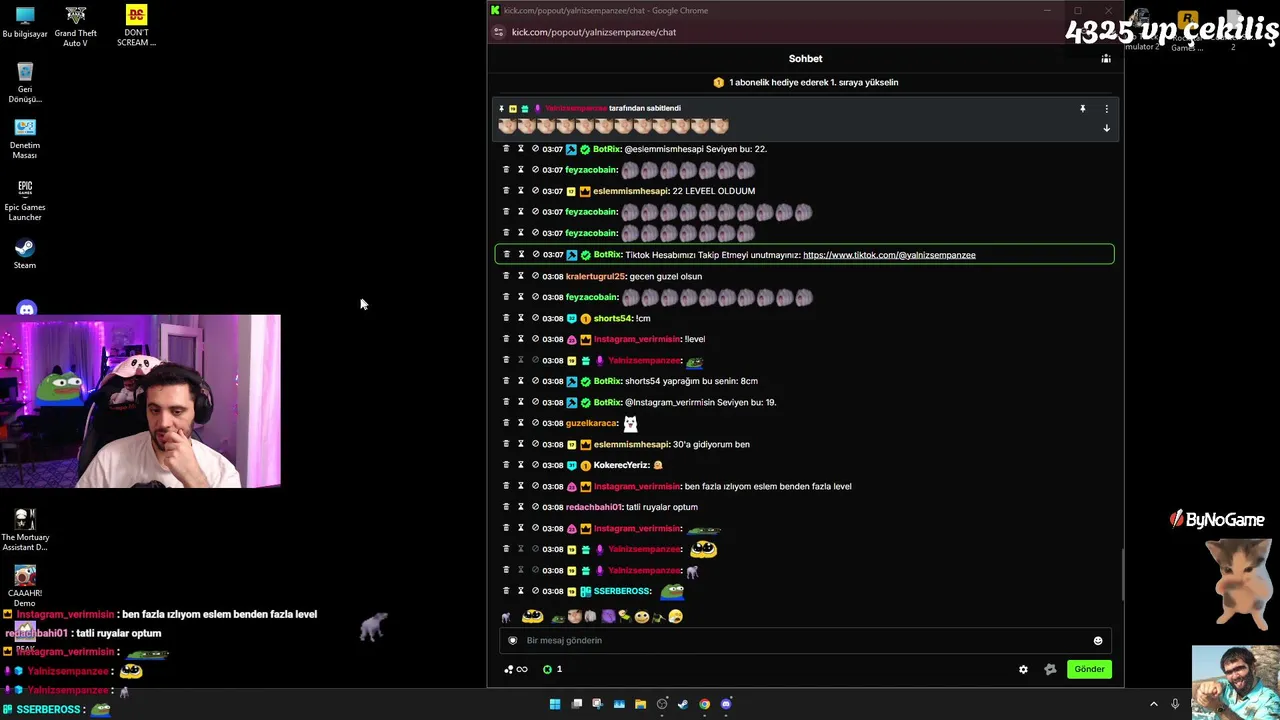The image size is (1280, 720).
Task: Open shorts54's user profile card
Action: click(x=612, y=318)
